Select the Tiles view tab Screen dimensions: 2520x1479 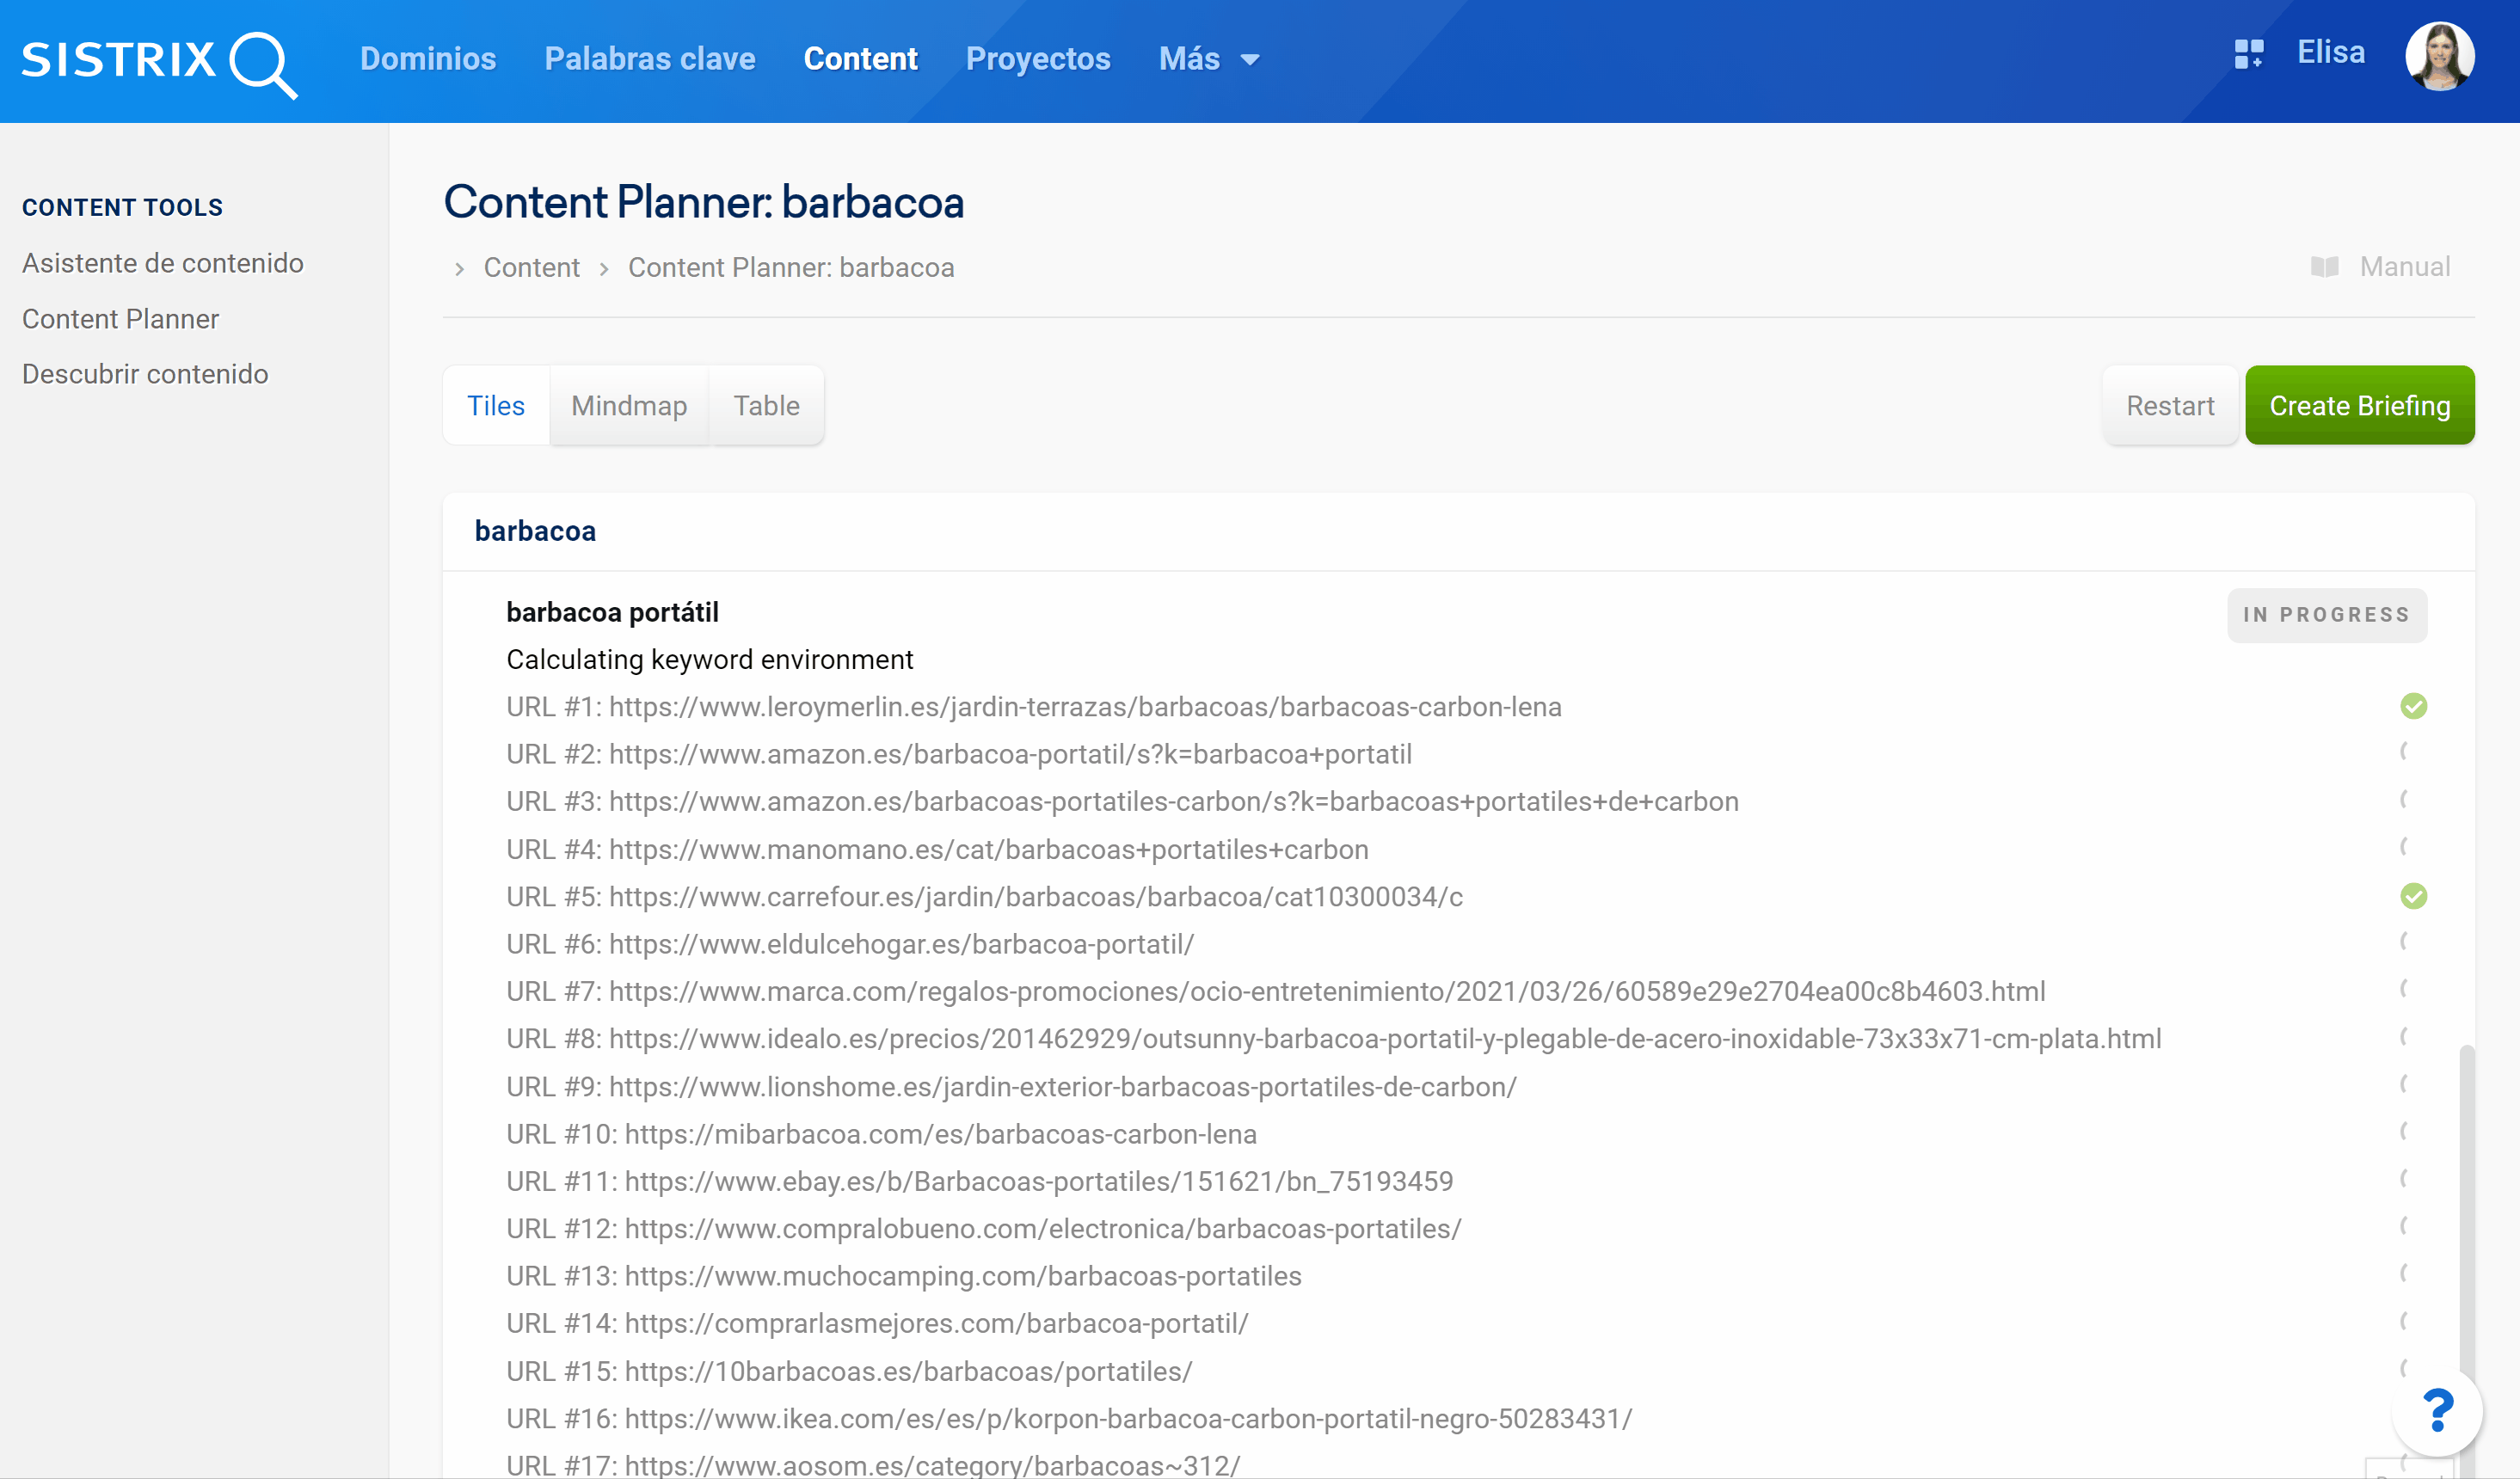496,406
